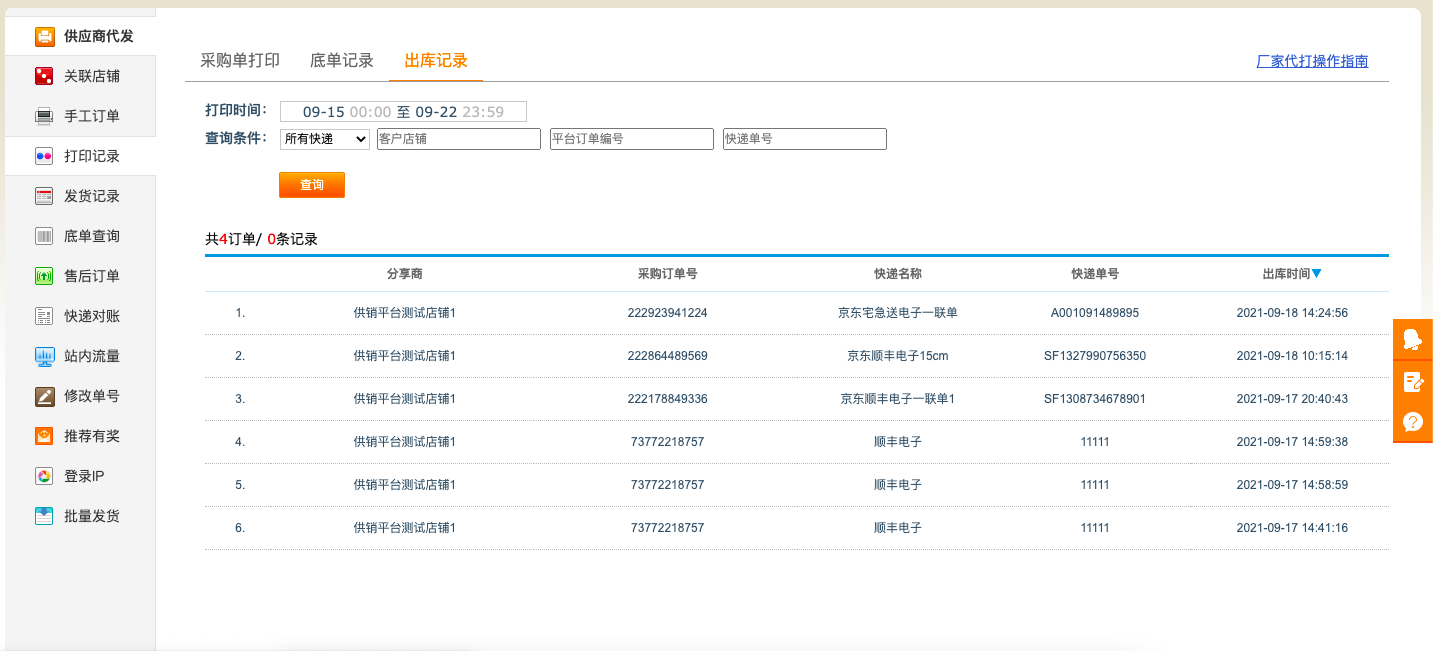Click the 手工订单 printer icon

coord(44,116)
